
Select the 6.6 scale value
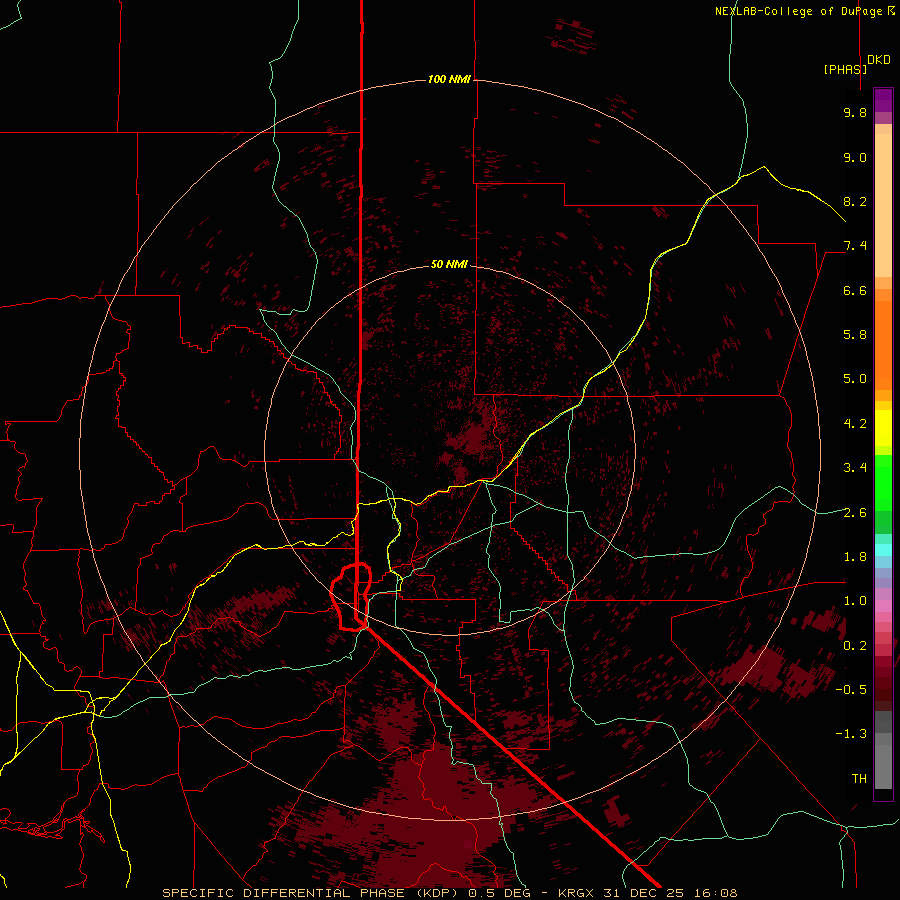click(x=855, y=290)
